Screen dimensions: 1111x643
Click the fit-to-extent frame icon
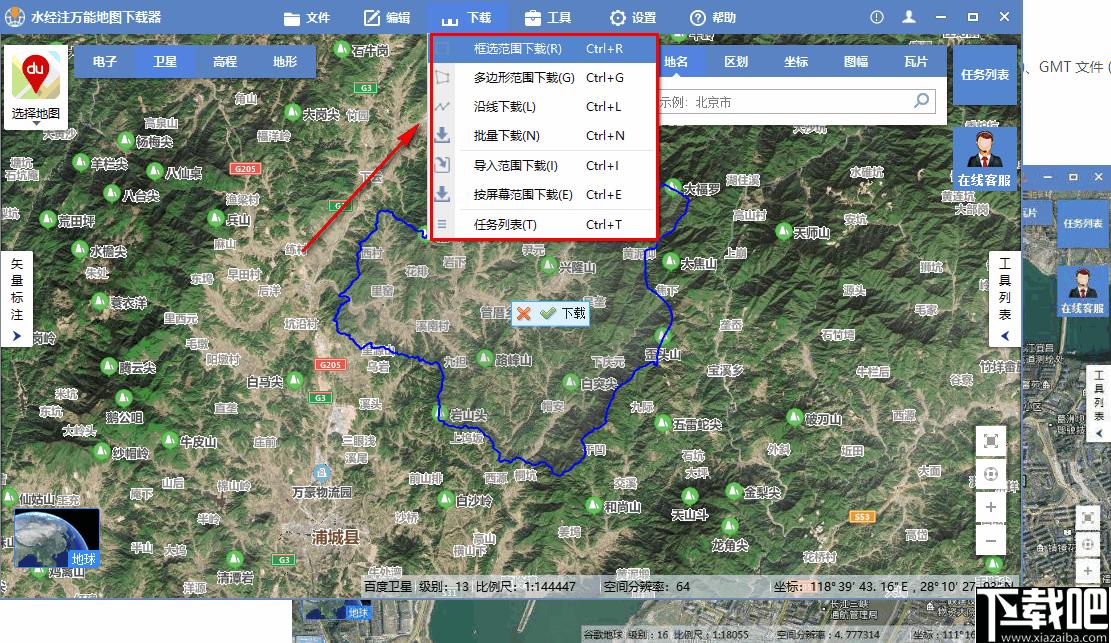point(991,442)
